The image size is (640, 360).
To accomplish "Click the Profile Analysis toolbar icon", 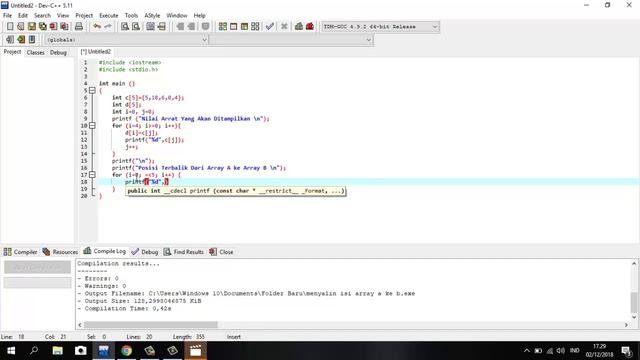I will tap(299, 27).
